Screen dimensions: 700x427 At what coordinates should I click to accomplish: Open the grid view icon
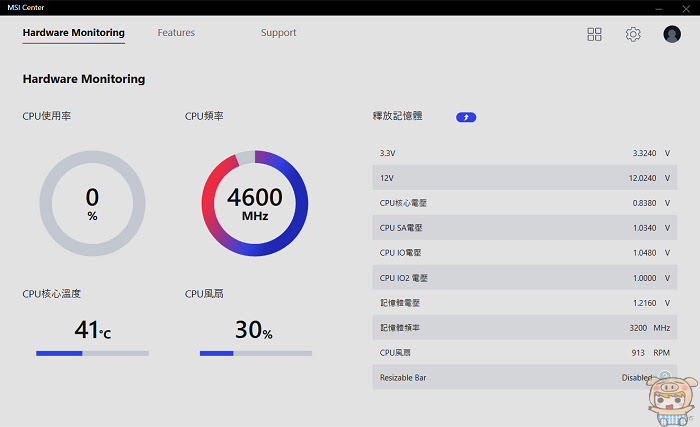594,34
